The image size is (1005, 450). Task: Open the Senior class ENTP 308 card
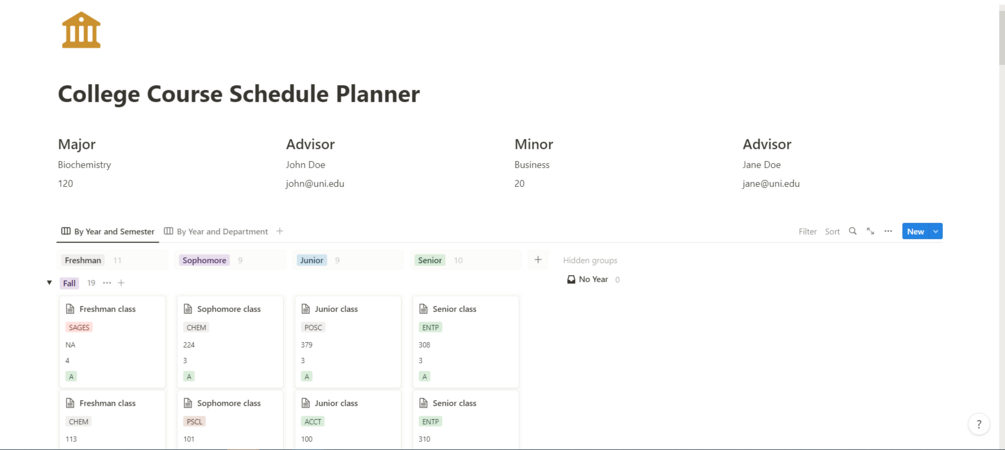pyautogui.click(x=465, y=341)
